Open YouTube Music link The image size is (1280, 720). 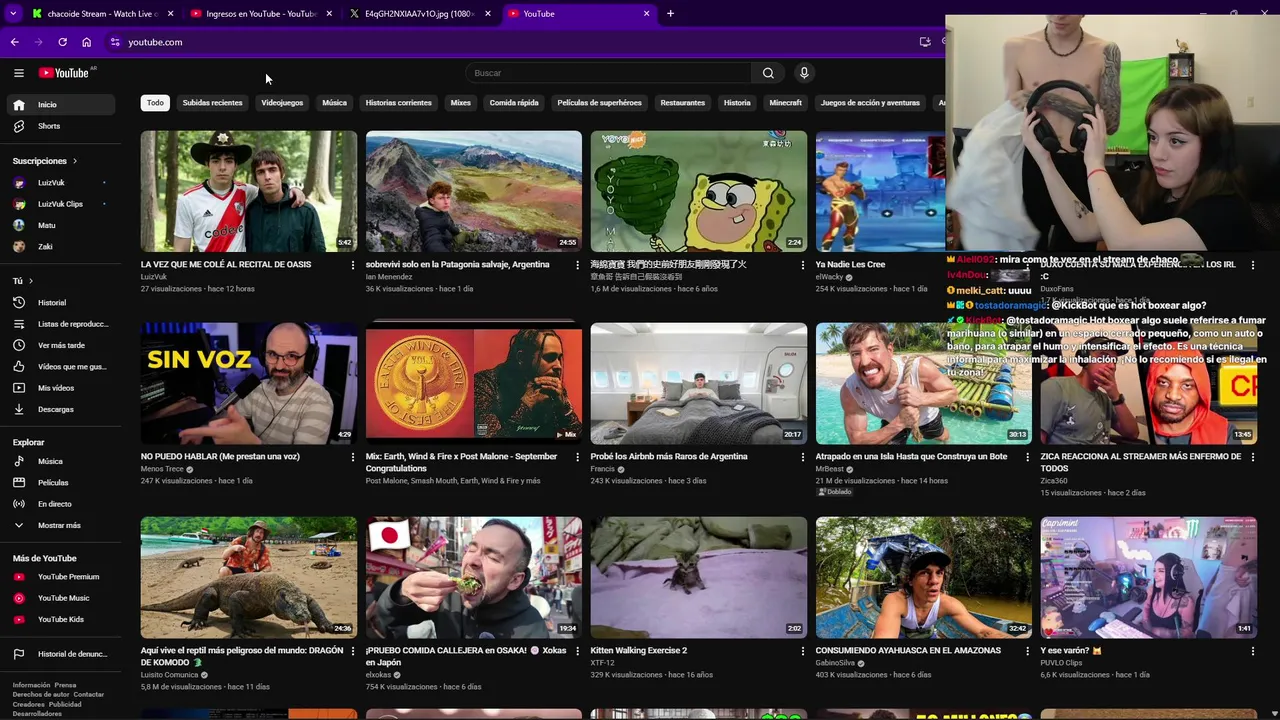click(62, 598)
